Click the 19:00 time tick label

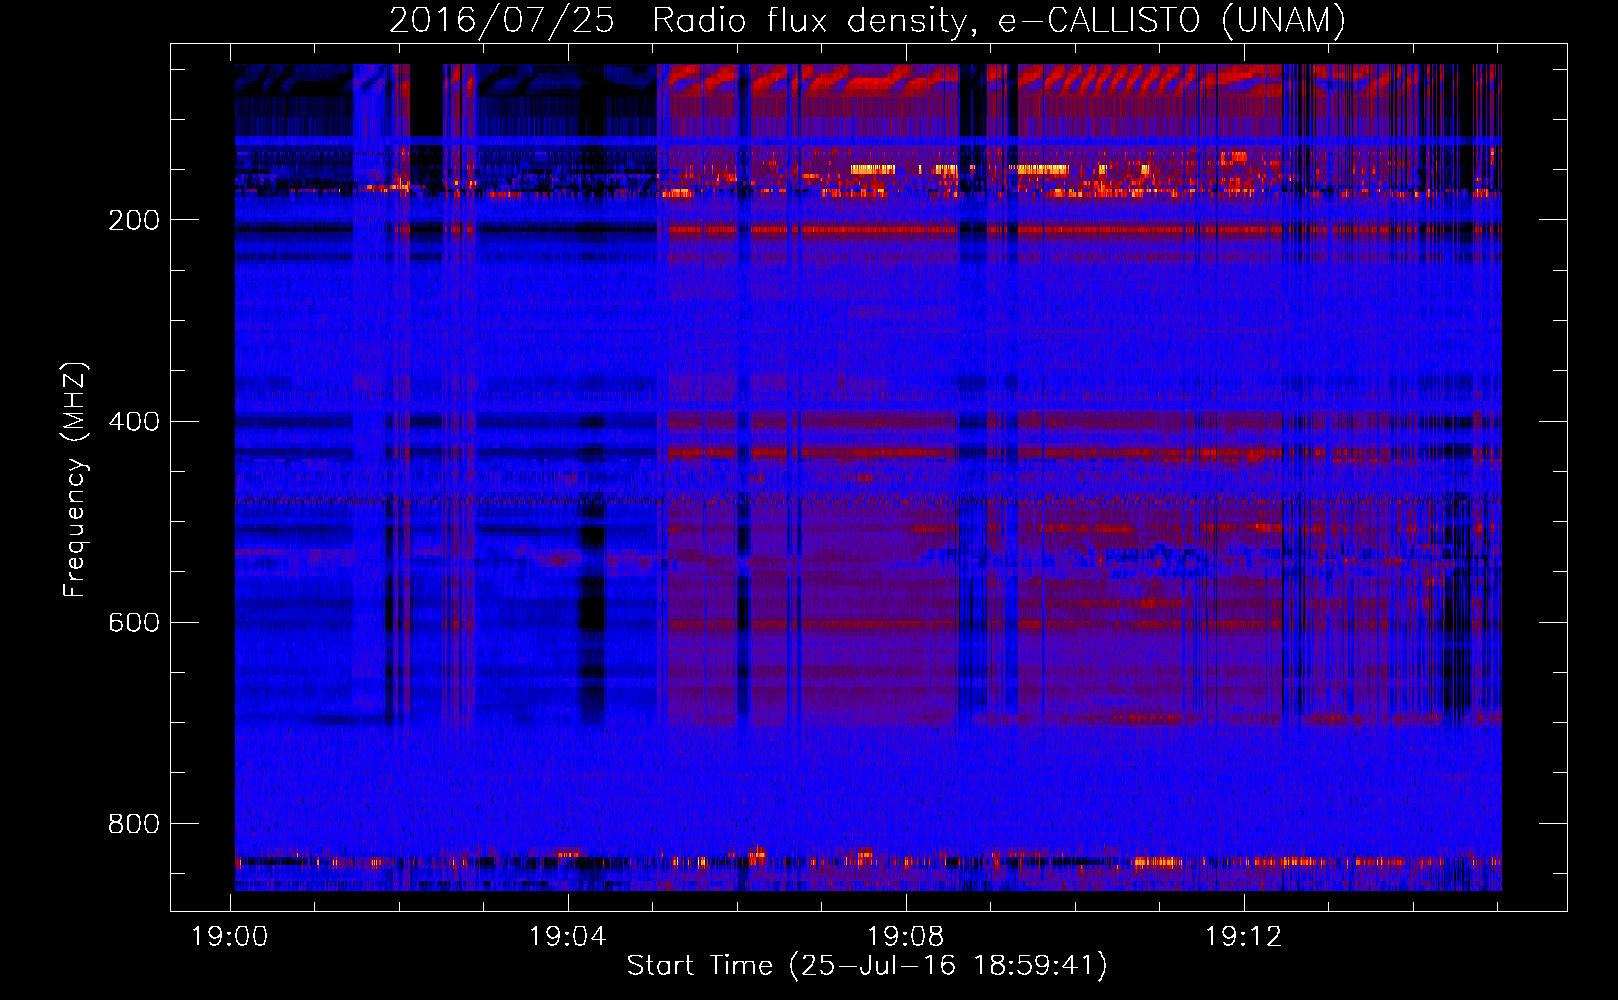(x=230, y=937)
